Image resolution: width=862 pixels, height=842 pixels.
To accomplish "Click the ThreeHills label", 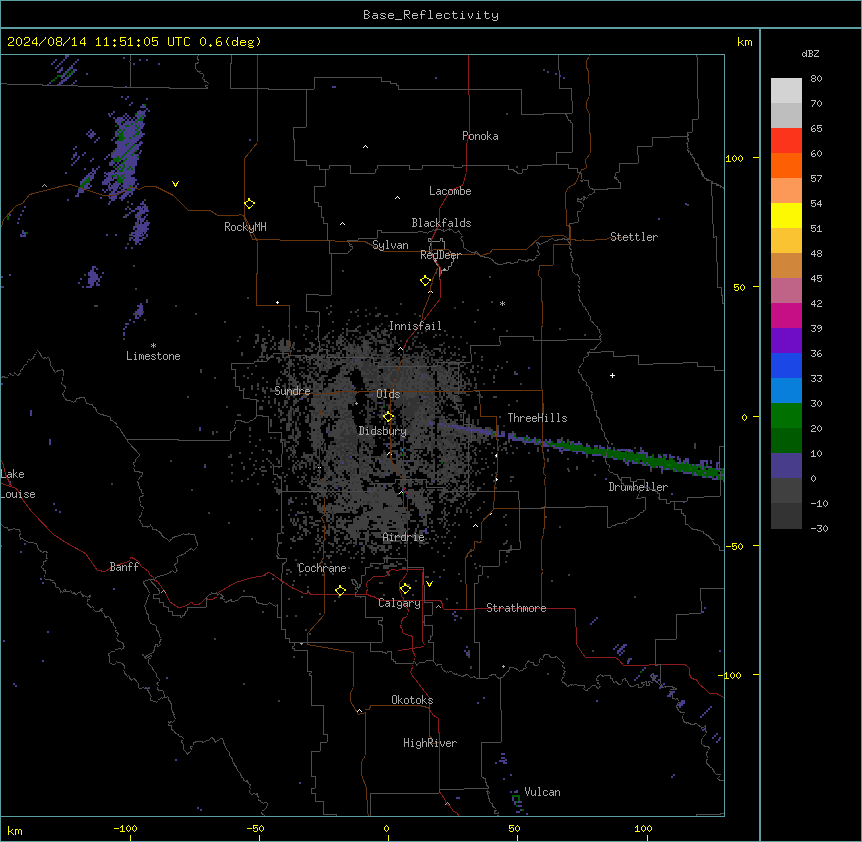I will (537, 418).
